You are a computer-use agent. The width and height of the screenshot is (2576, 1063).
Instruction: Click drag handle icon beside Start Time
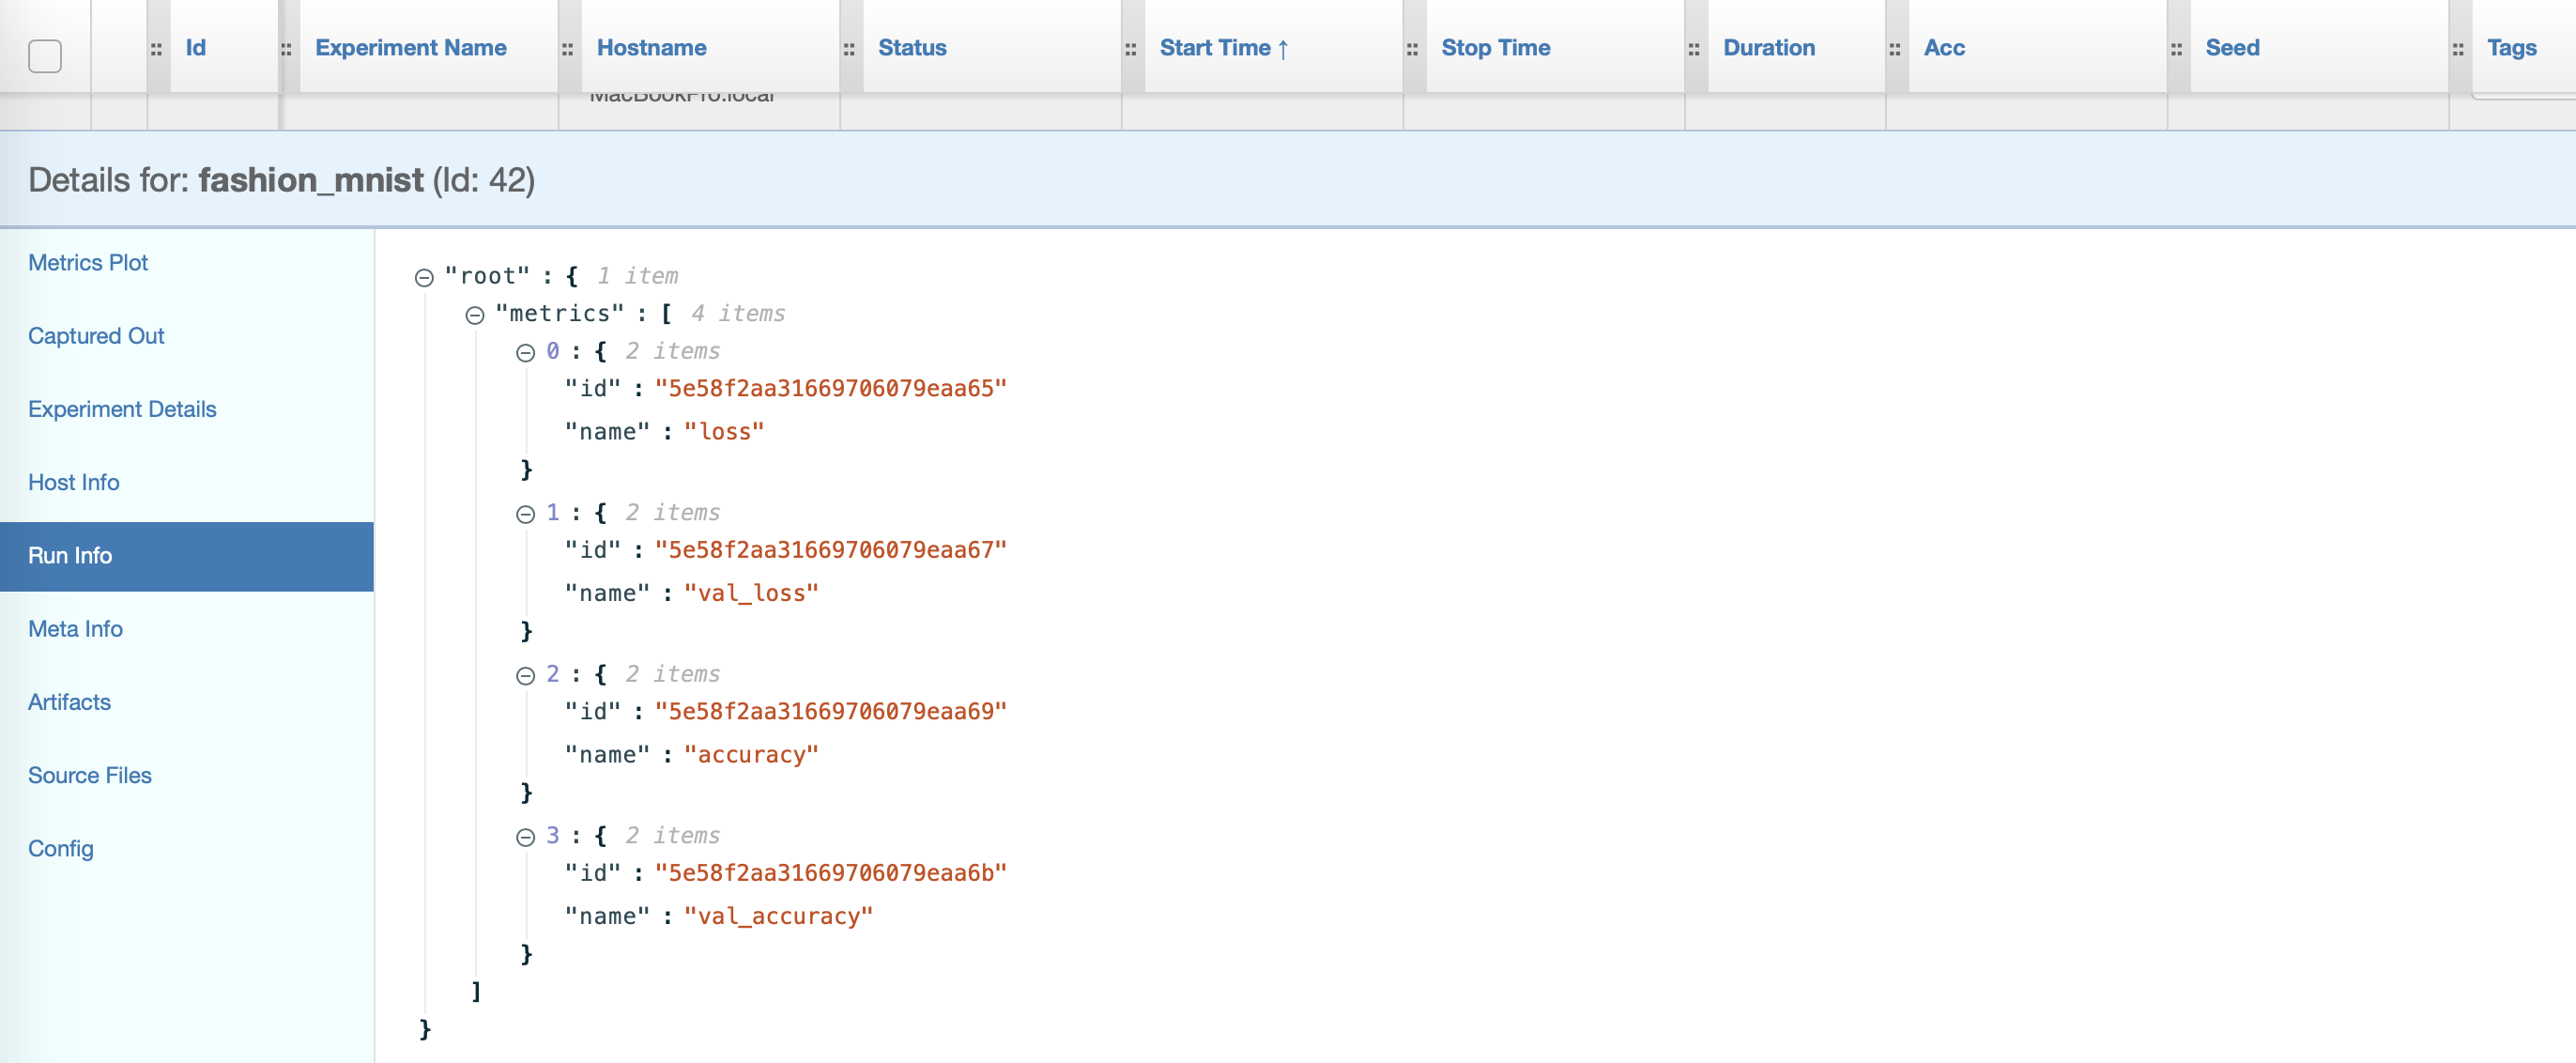pos(1130,49)
